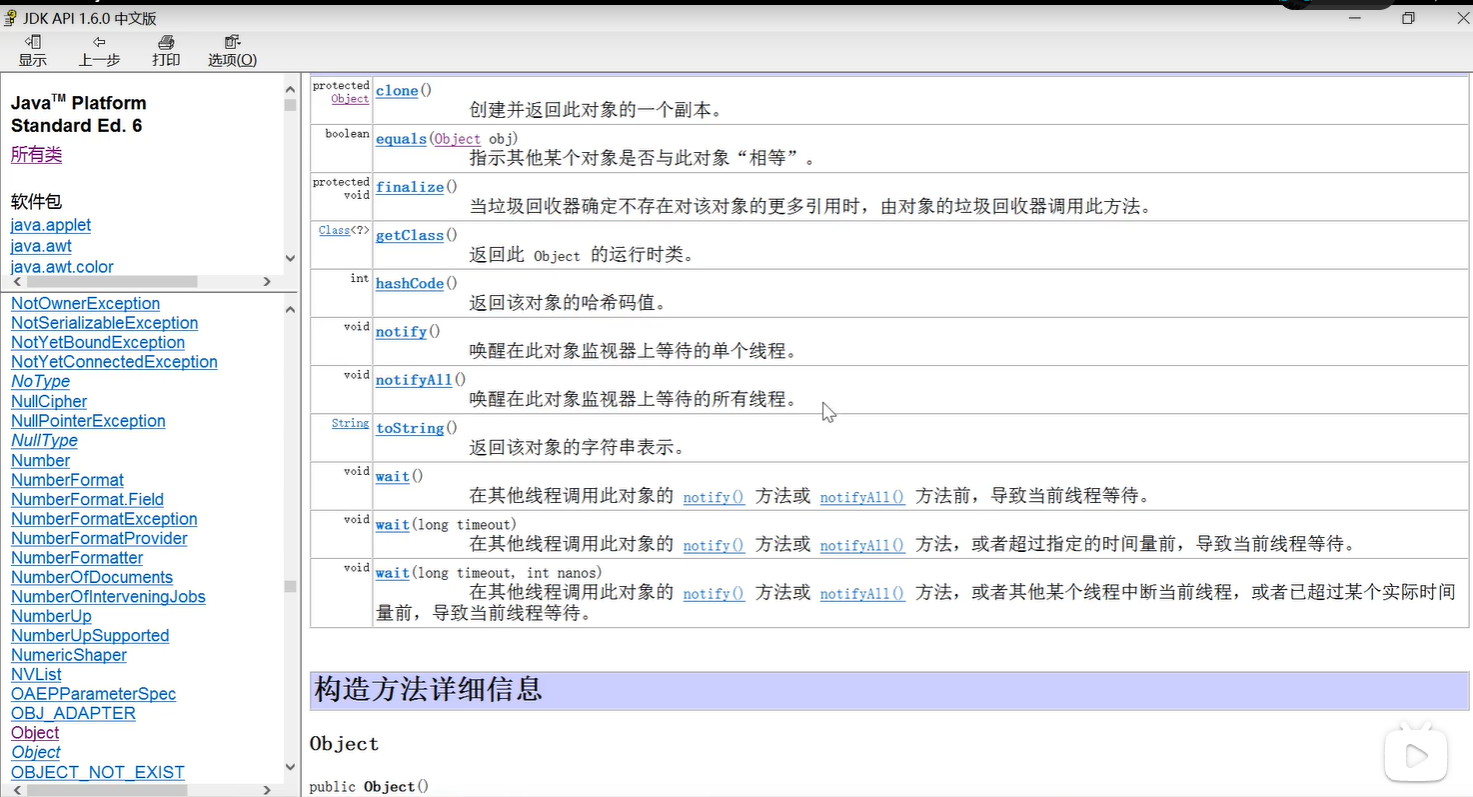Open the NumberFormatException class link
The width and height of the screenshot is (1473, 797).
(104, 519)
